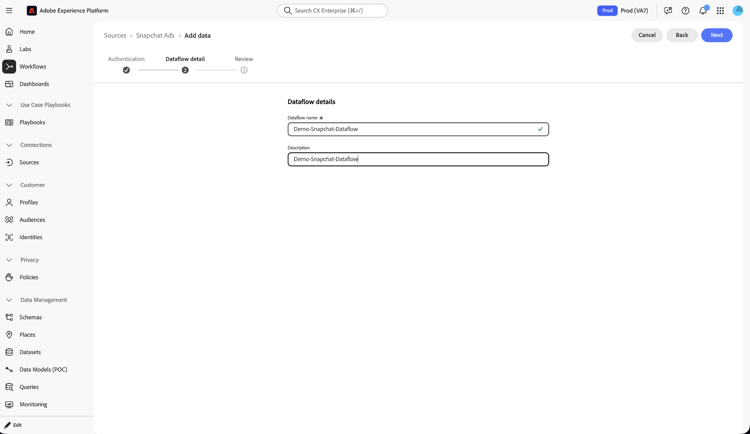Click the Dataflow name input field
The height and width of the screenshot is (434, 750).
click(x=418, y=129)
